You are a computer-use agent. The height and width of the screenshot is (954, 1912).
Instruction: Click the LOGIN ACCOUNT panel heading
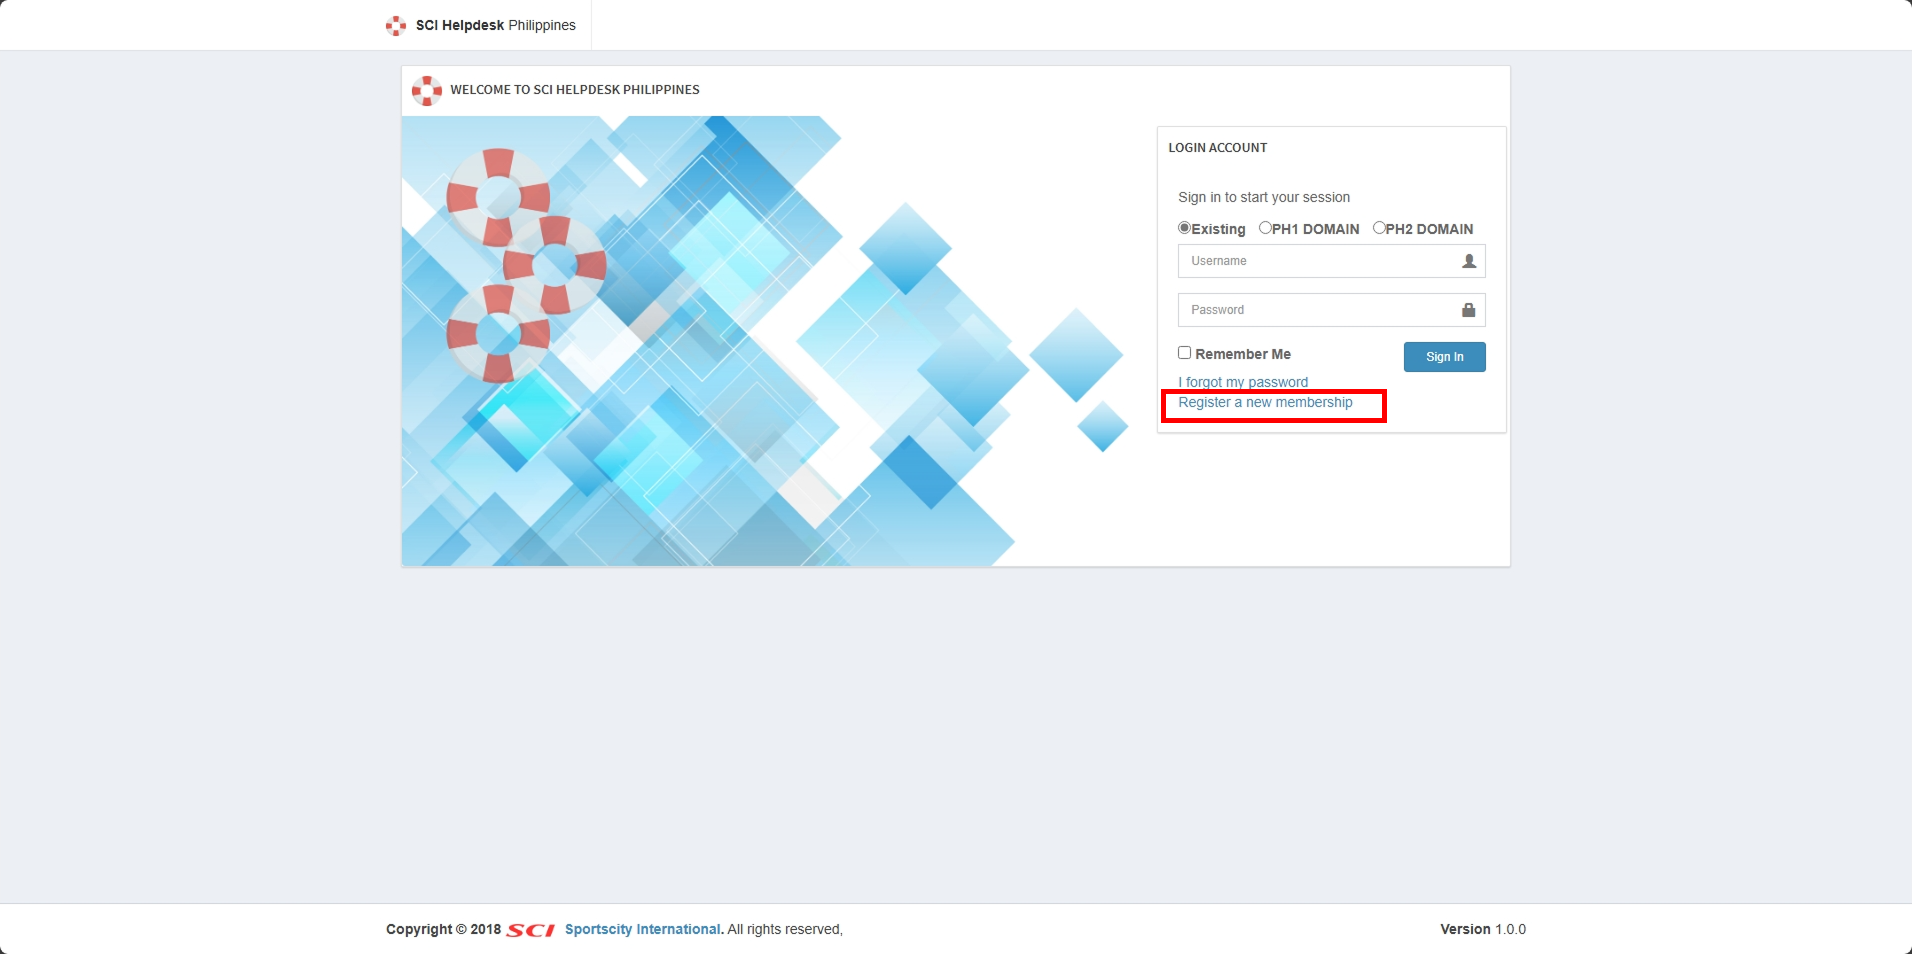pyautogui.click(x=1217, y=148)
